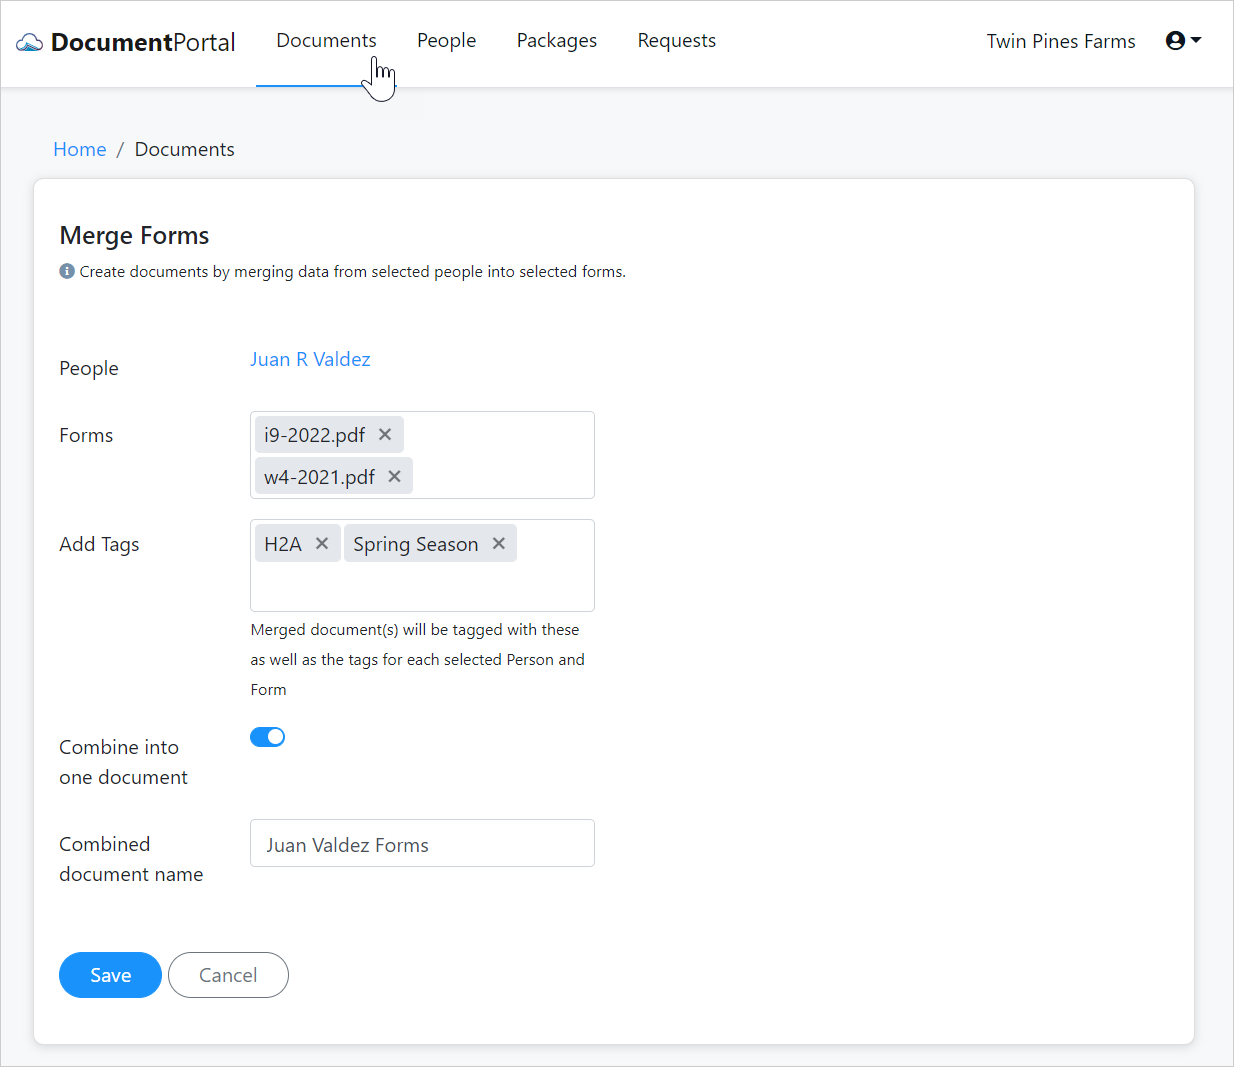Remove the H2A tag
Viewport: 1234px width, 1067px height.
[x=322, y=543]
